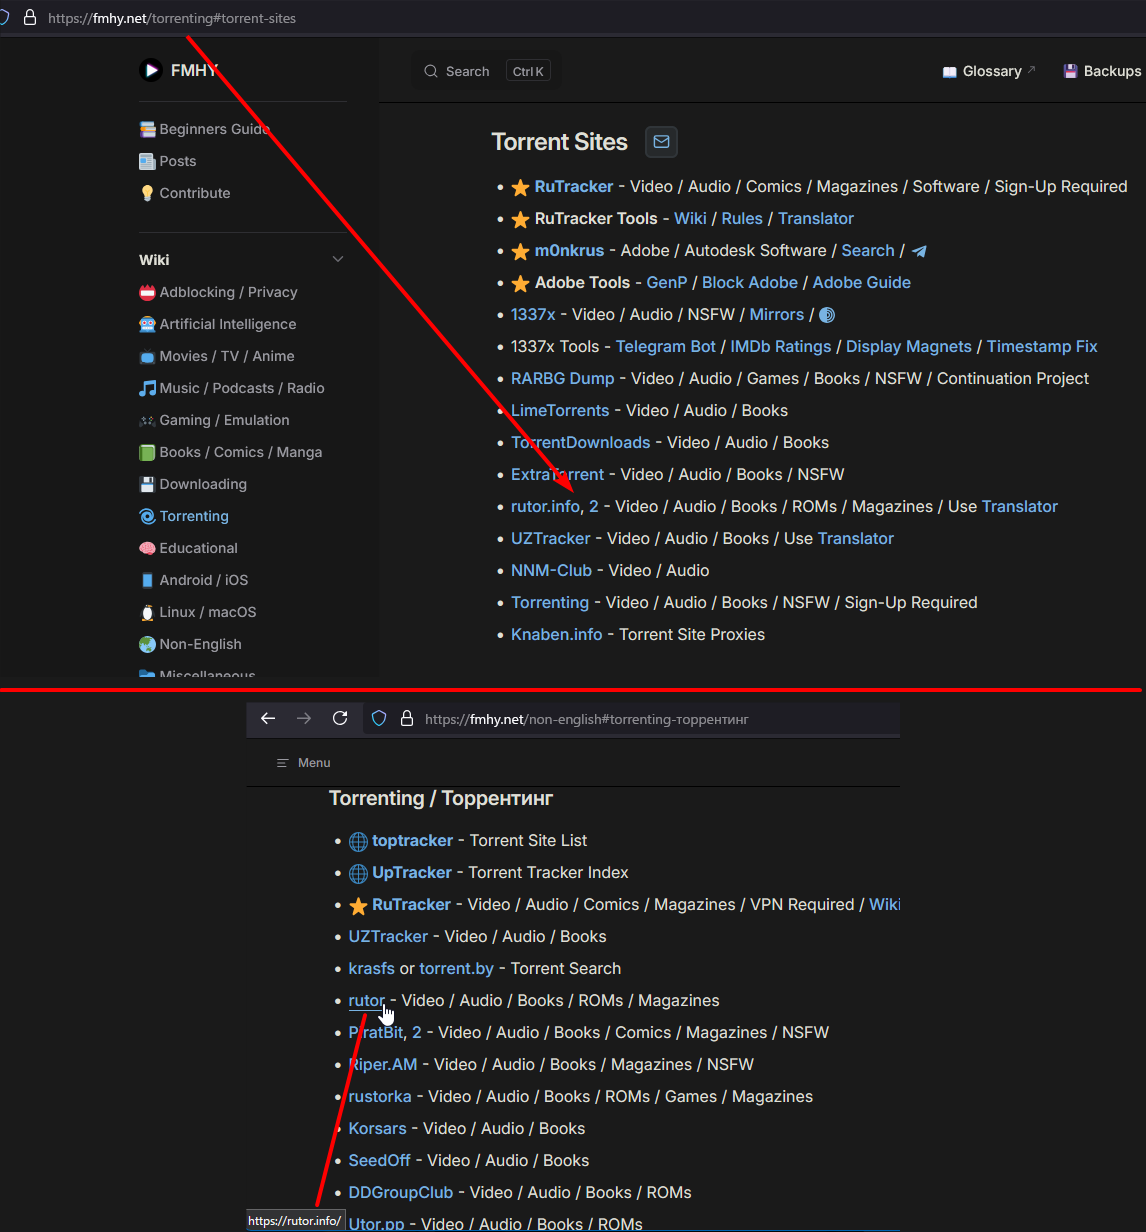Screen dimensions: 1146x1232
Task: Open the Knaben.info link
Action: click(557, 634)
